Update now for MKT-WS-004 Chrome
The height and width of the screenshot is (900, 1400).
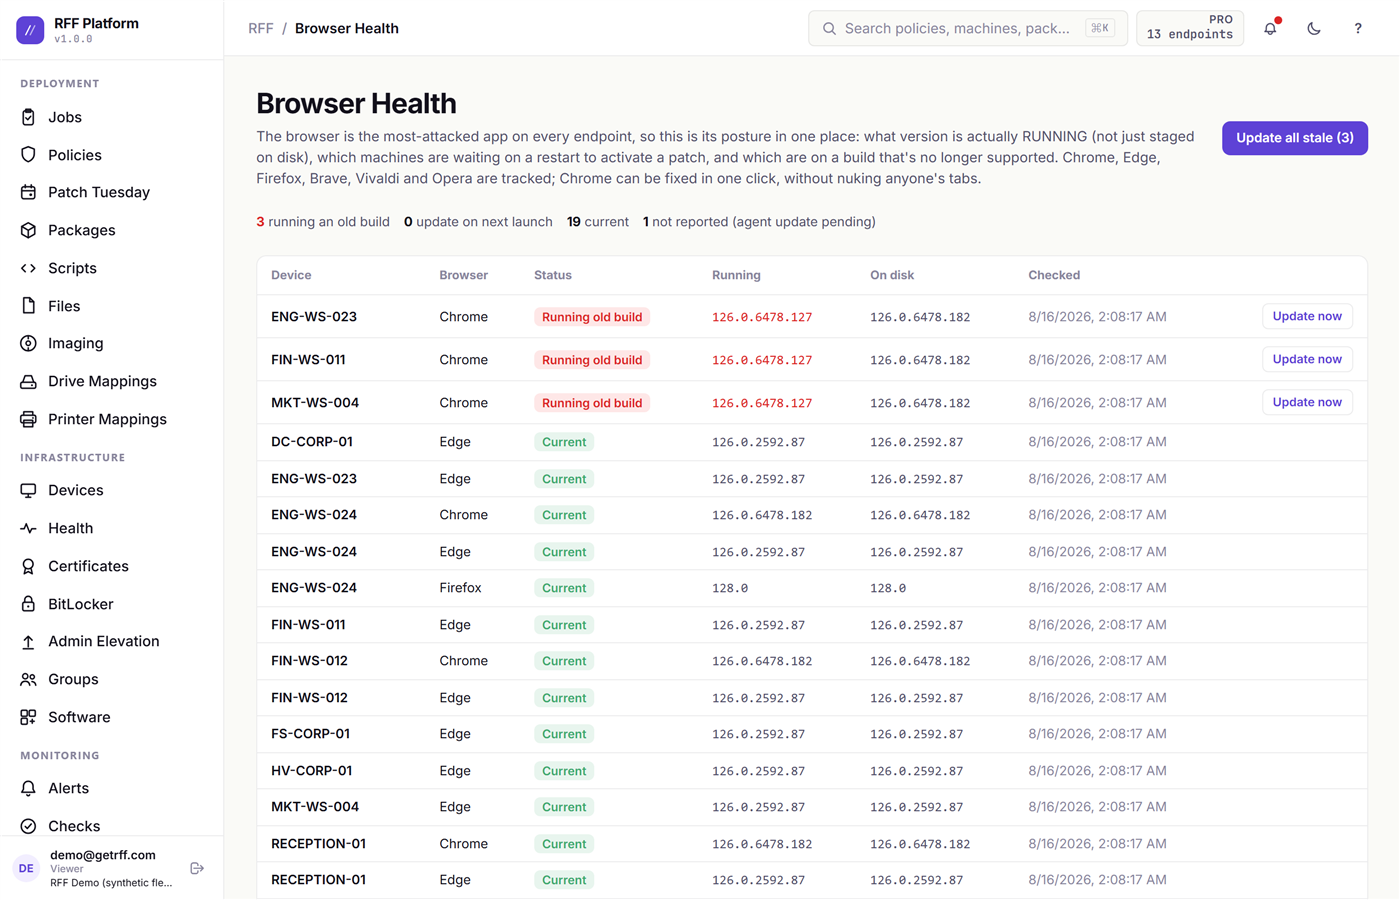(1307, 402)
